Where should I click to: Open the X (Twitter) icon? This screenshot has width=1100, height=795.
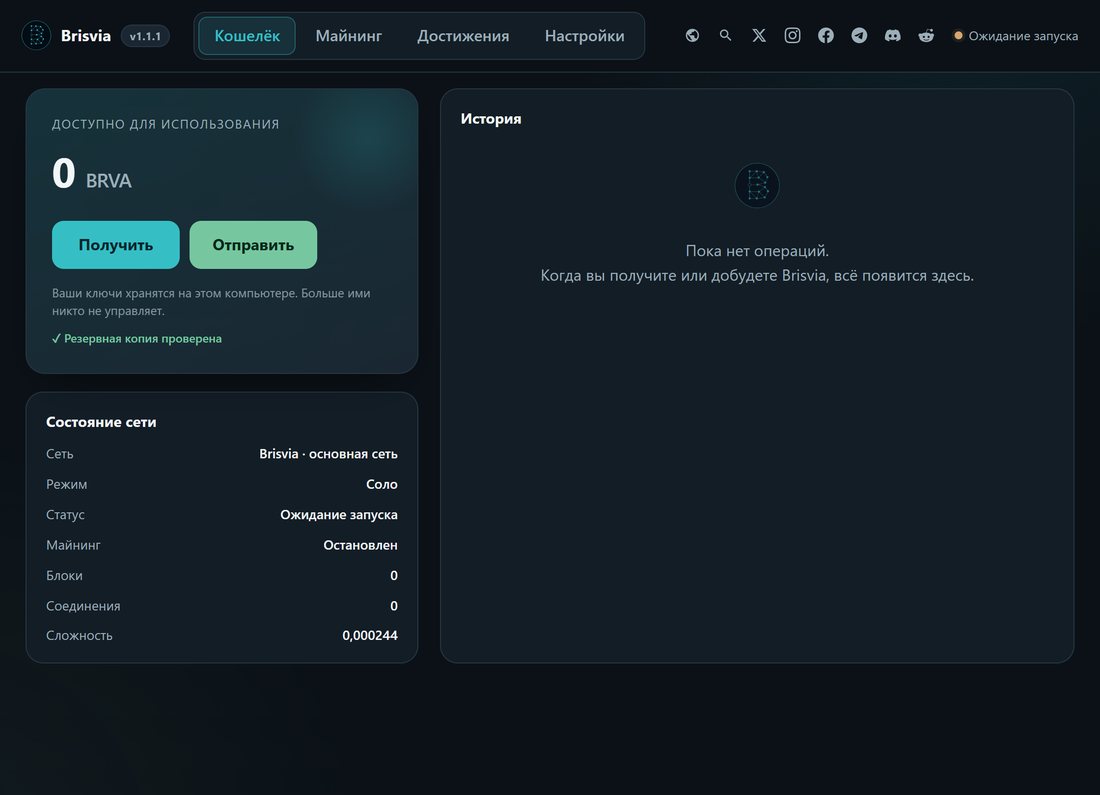coord(759,36)
